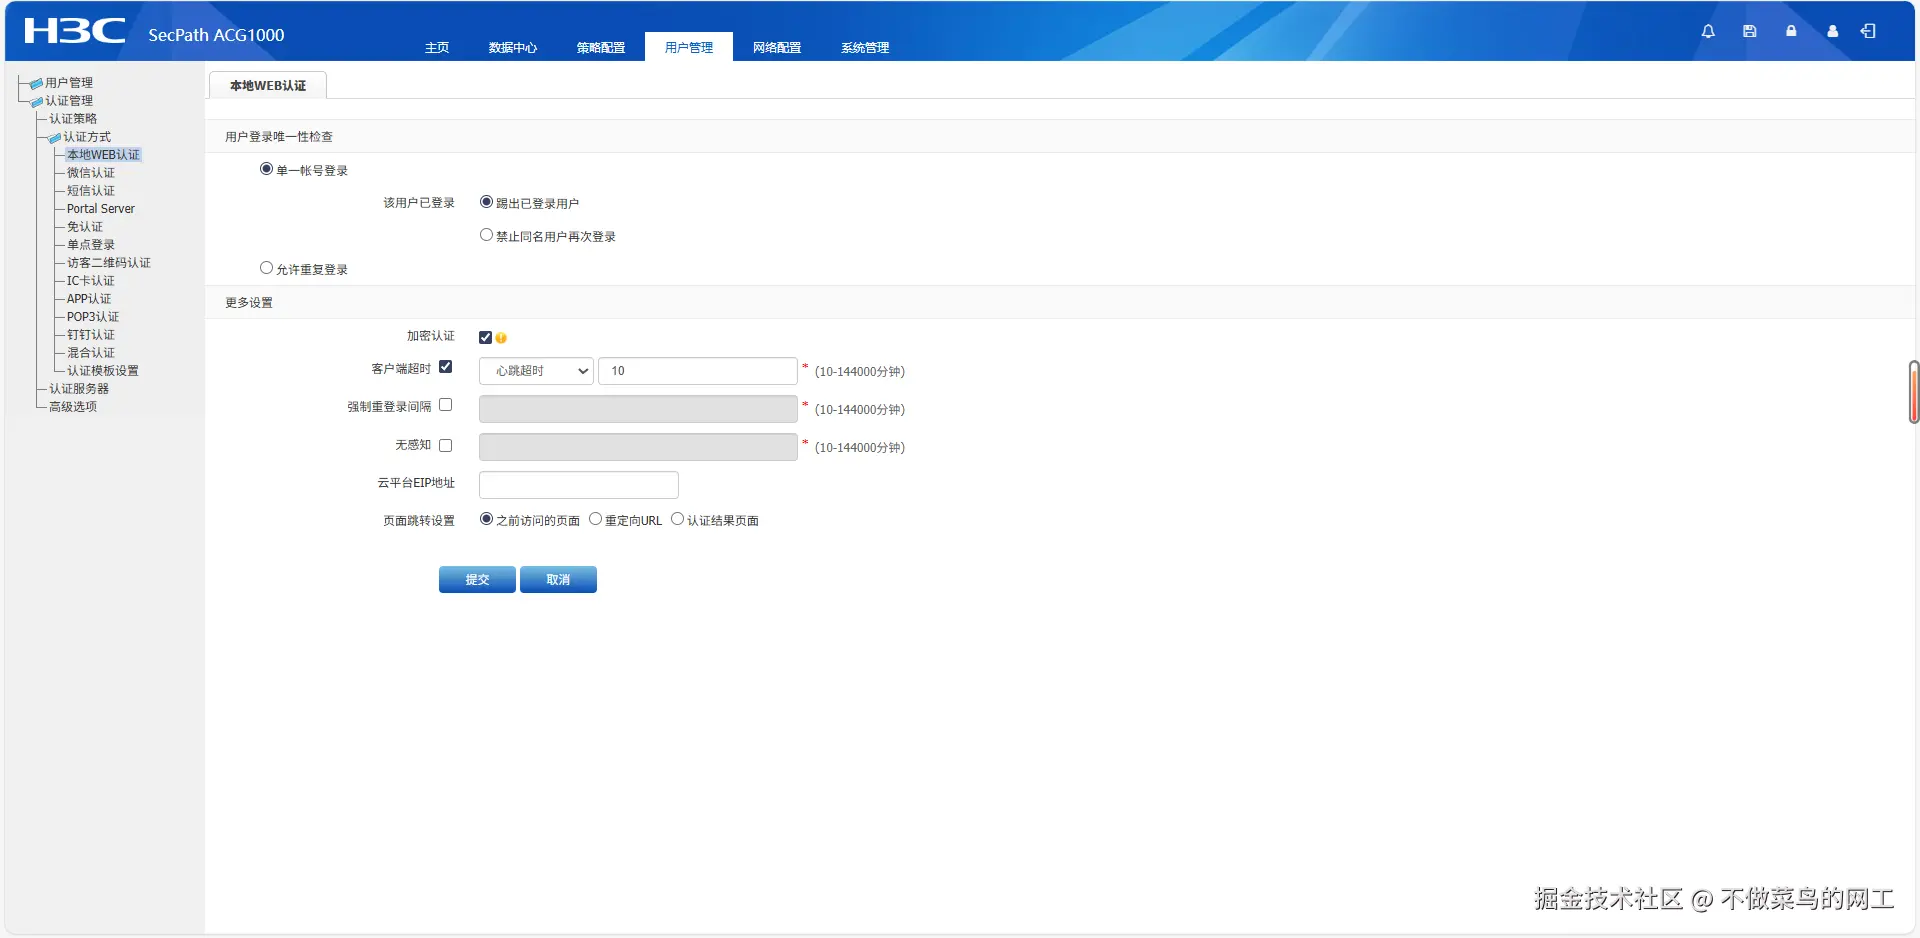
Task: Click the vertical scrollbar handle at right edge
Action: click(x=1914, y=392)
